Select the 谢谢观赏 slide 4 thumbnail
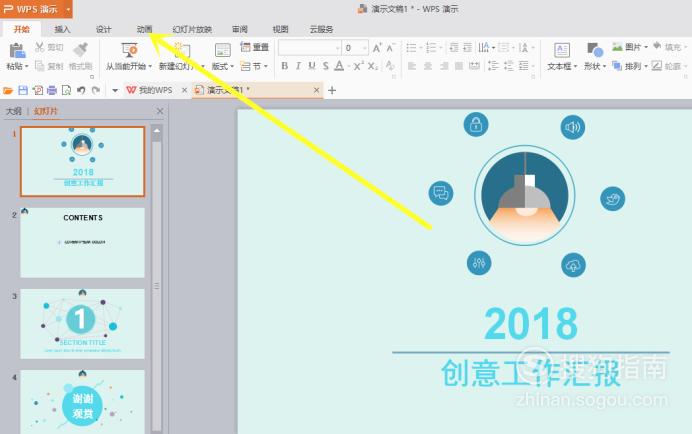 click(x=83, y=402)
